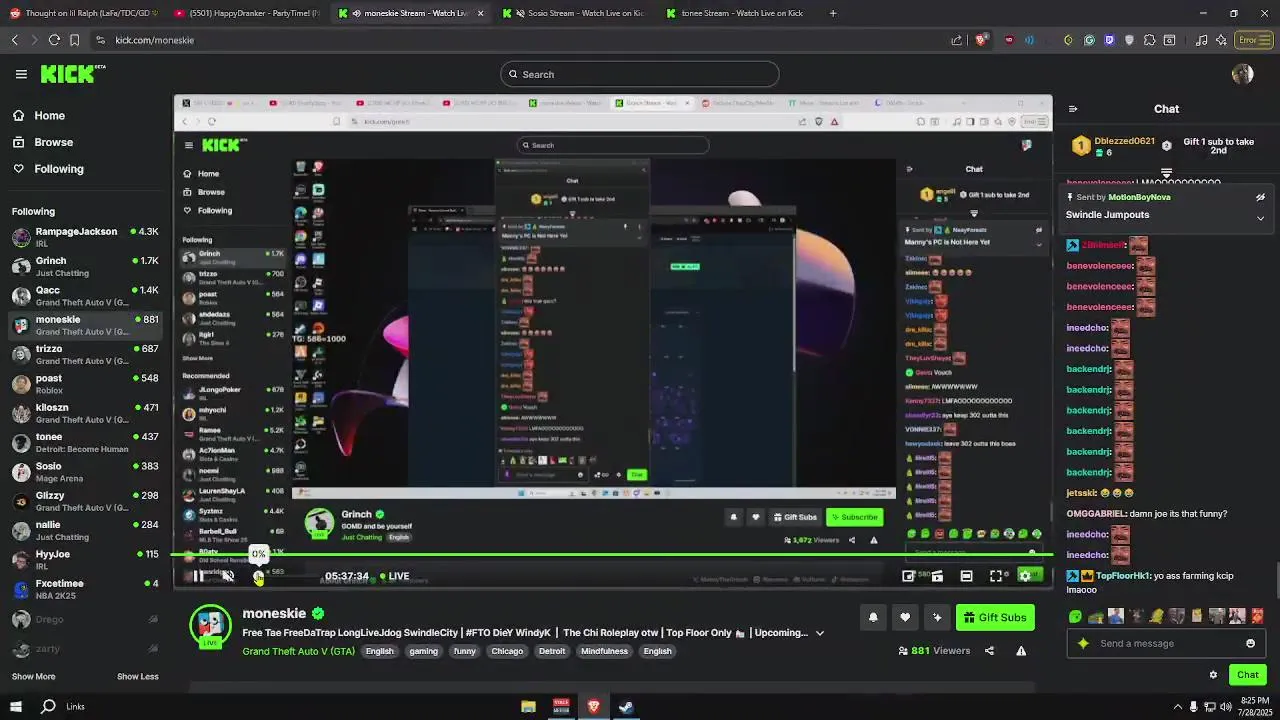Click the sparkle button beside Gift Subs
Viewport: 1280px width, 720px height.
[x=937, y=618]
